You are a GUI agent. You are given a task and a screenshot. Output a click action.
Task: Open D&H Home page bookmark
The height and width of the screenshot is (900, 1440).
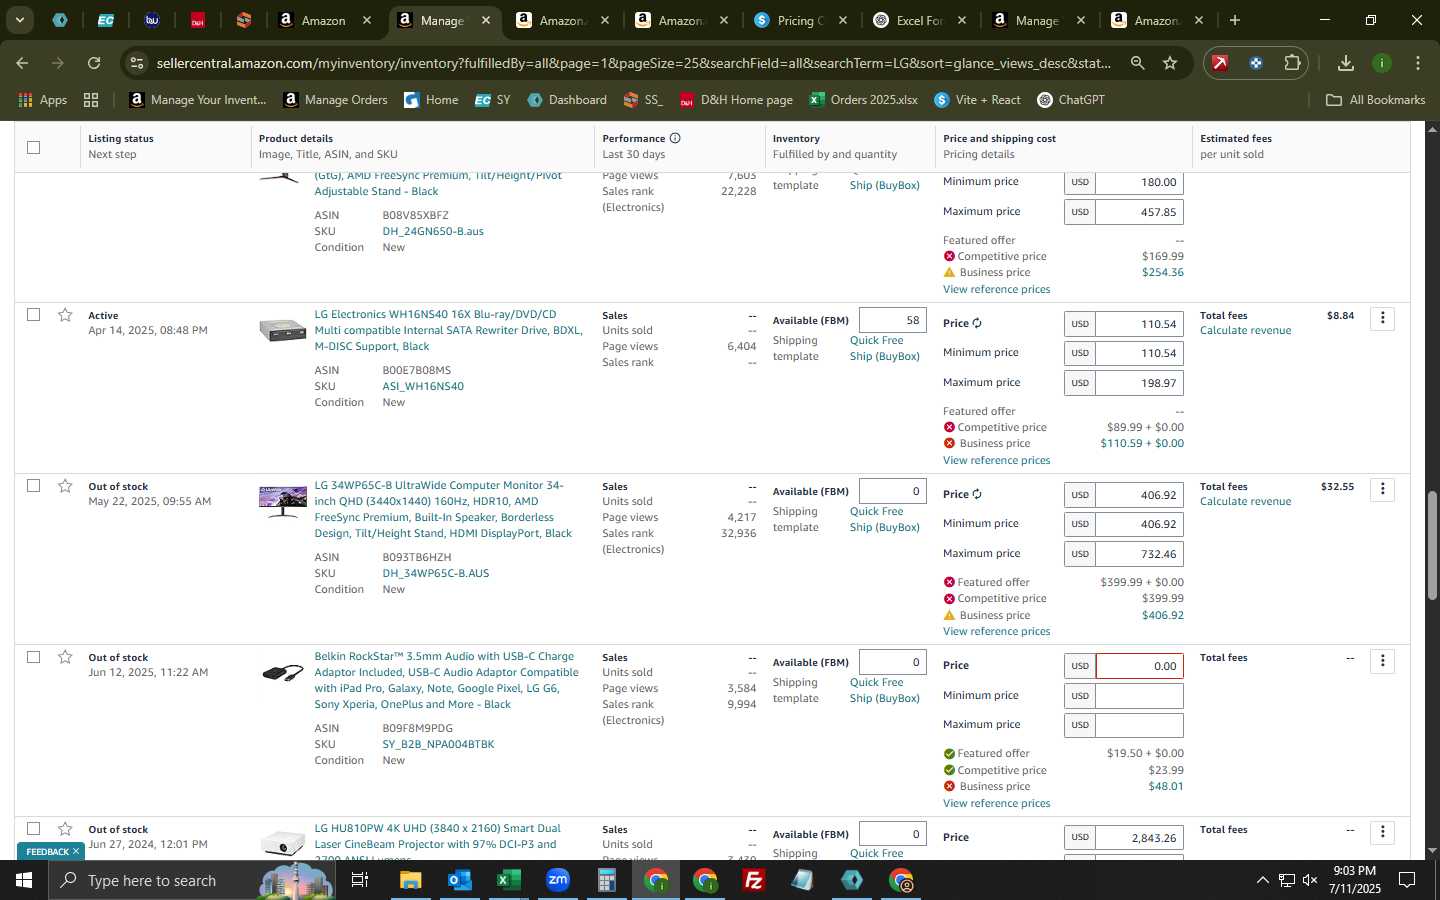coord(736,100)
